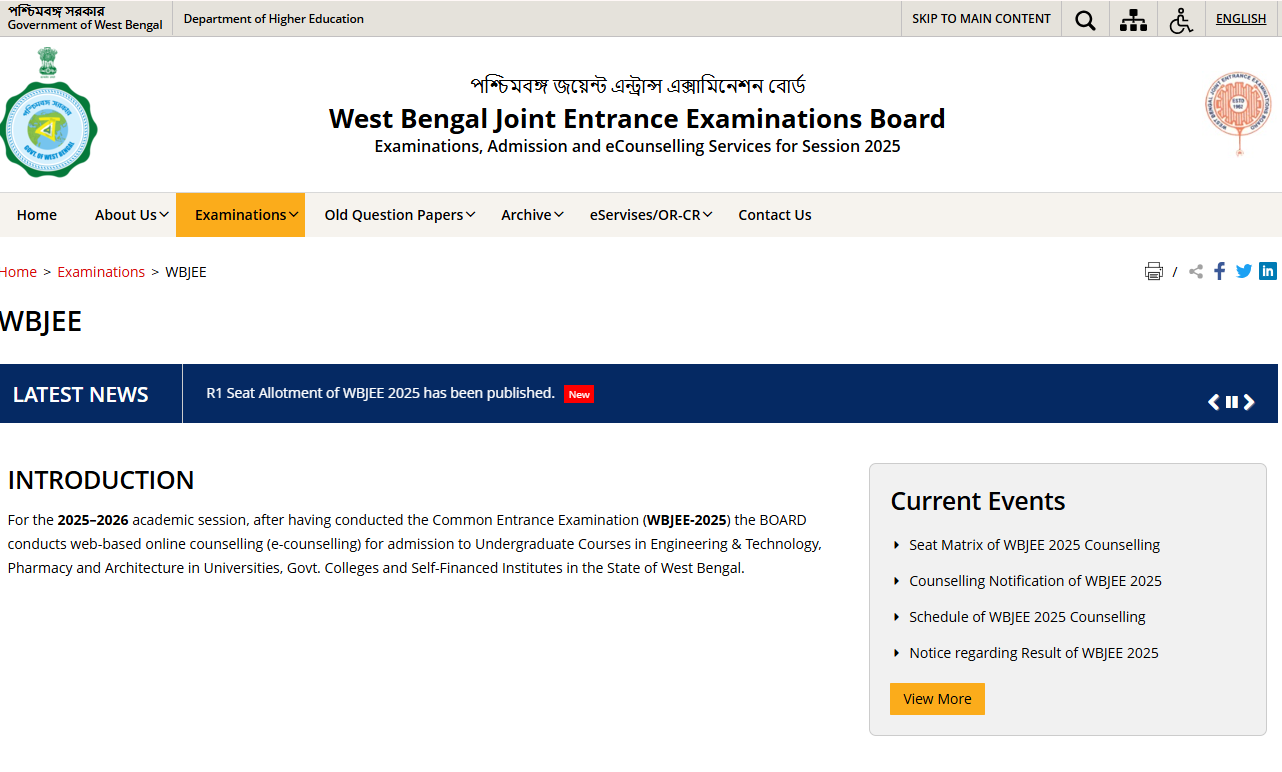The height and width of the screenshot is (772, 1282).
Task: Expand the Archive menu
Action: pyautogui.click(x=532, y=215)
